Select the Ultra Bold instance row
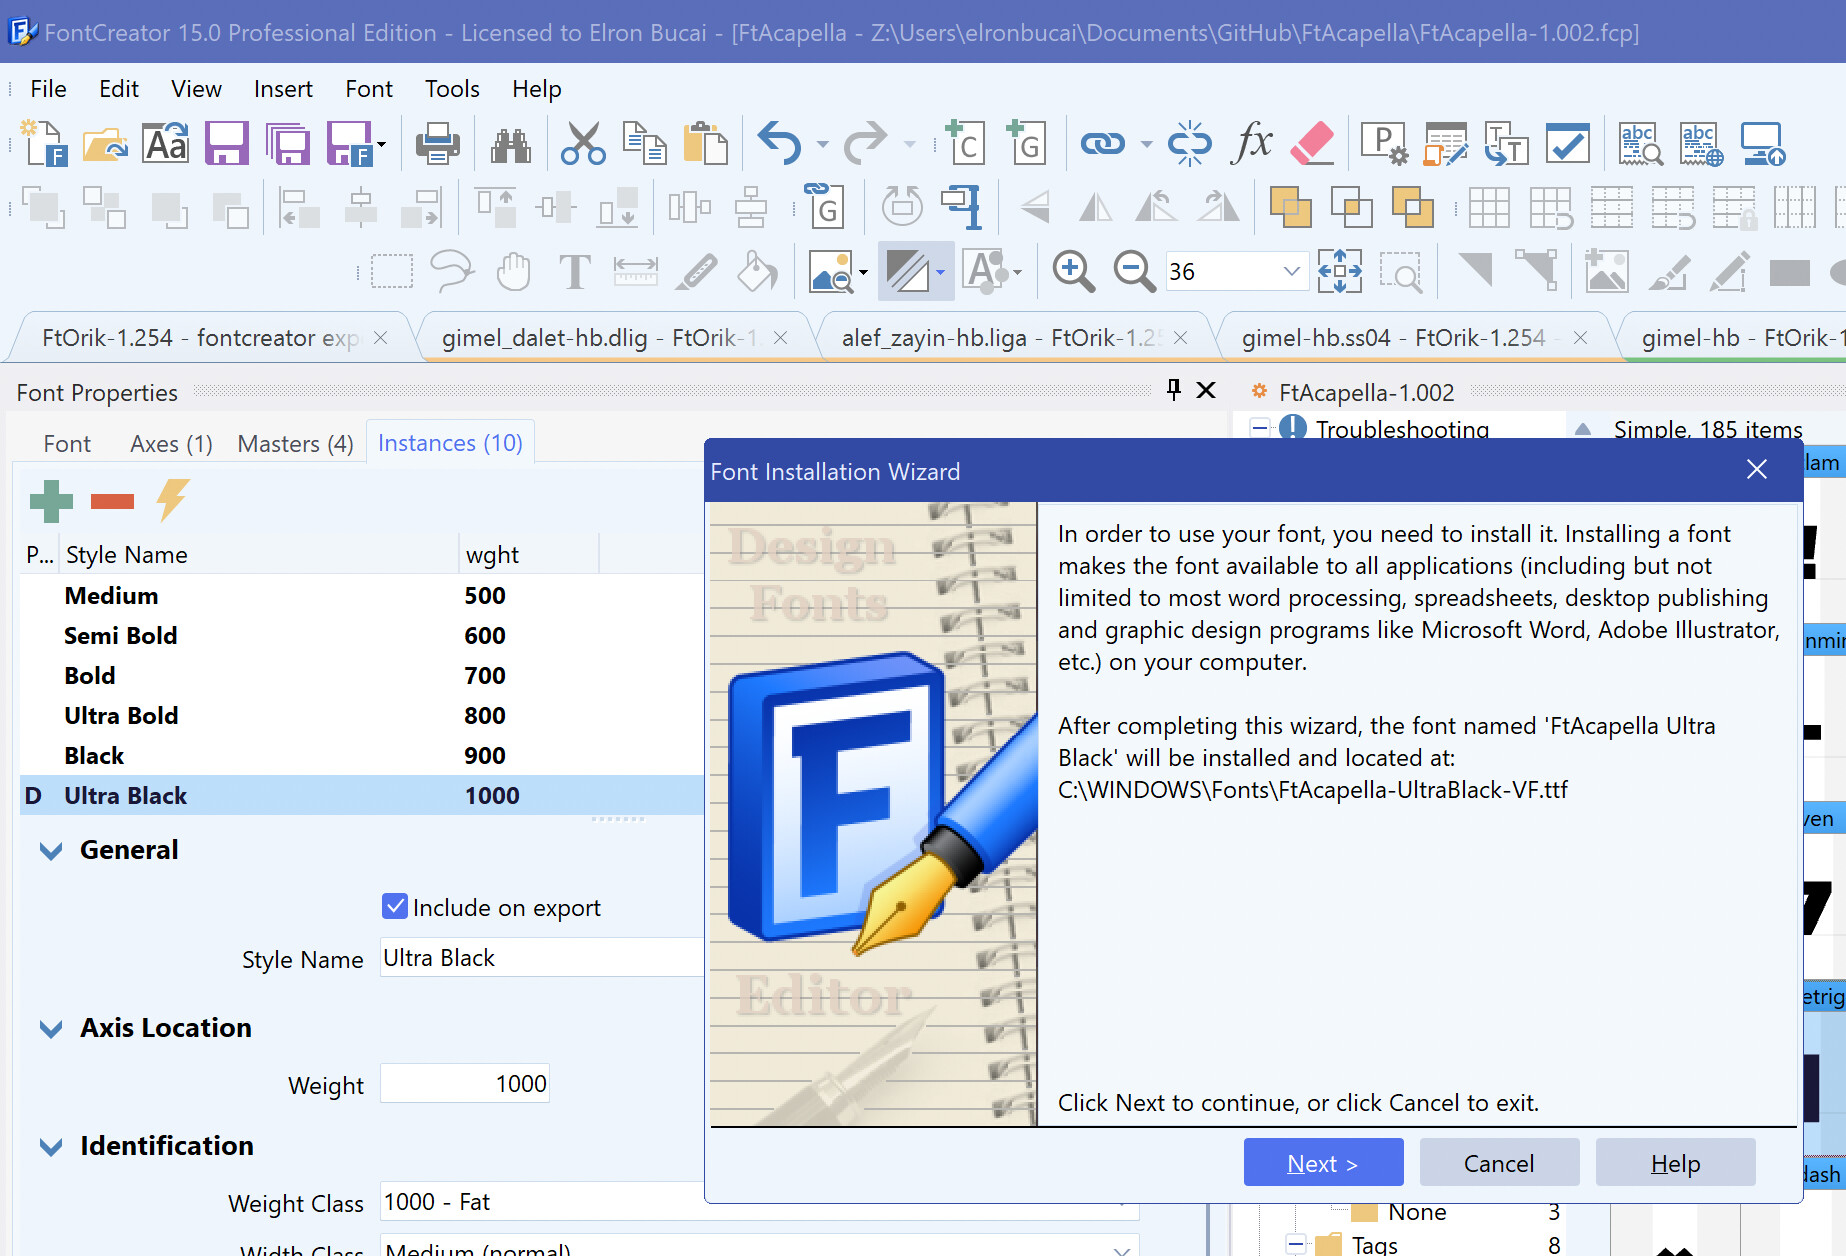Image resolution: width=1846 pixels, height=1256 pixels. (x=361, y=715)
